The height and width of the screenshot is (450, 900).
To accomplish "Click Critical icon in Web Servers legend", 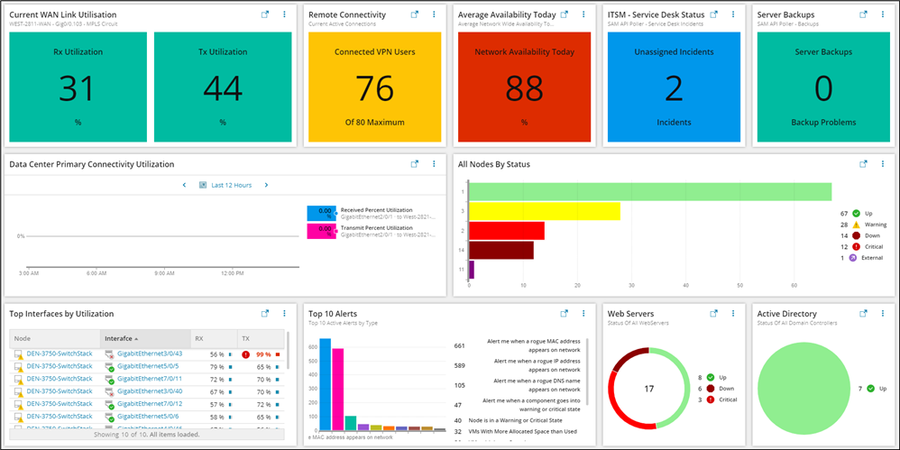I will (x=711, y=399).
